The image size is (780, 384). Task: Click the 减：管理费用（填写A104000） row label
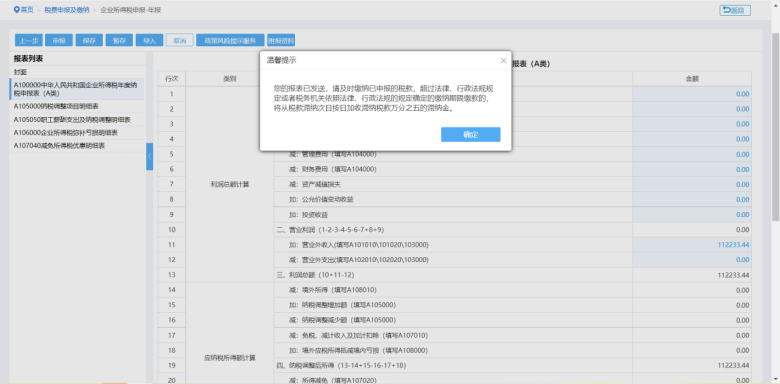click(332, 154)
